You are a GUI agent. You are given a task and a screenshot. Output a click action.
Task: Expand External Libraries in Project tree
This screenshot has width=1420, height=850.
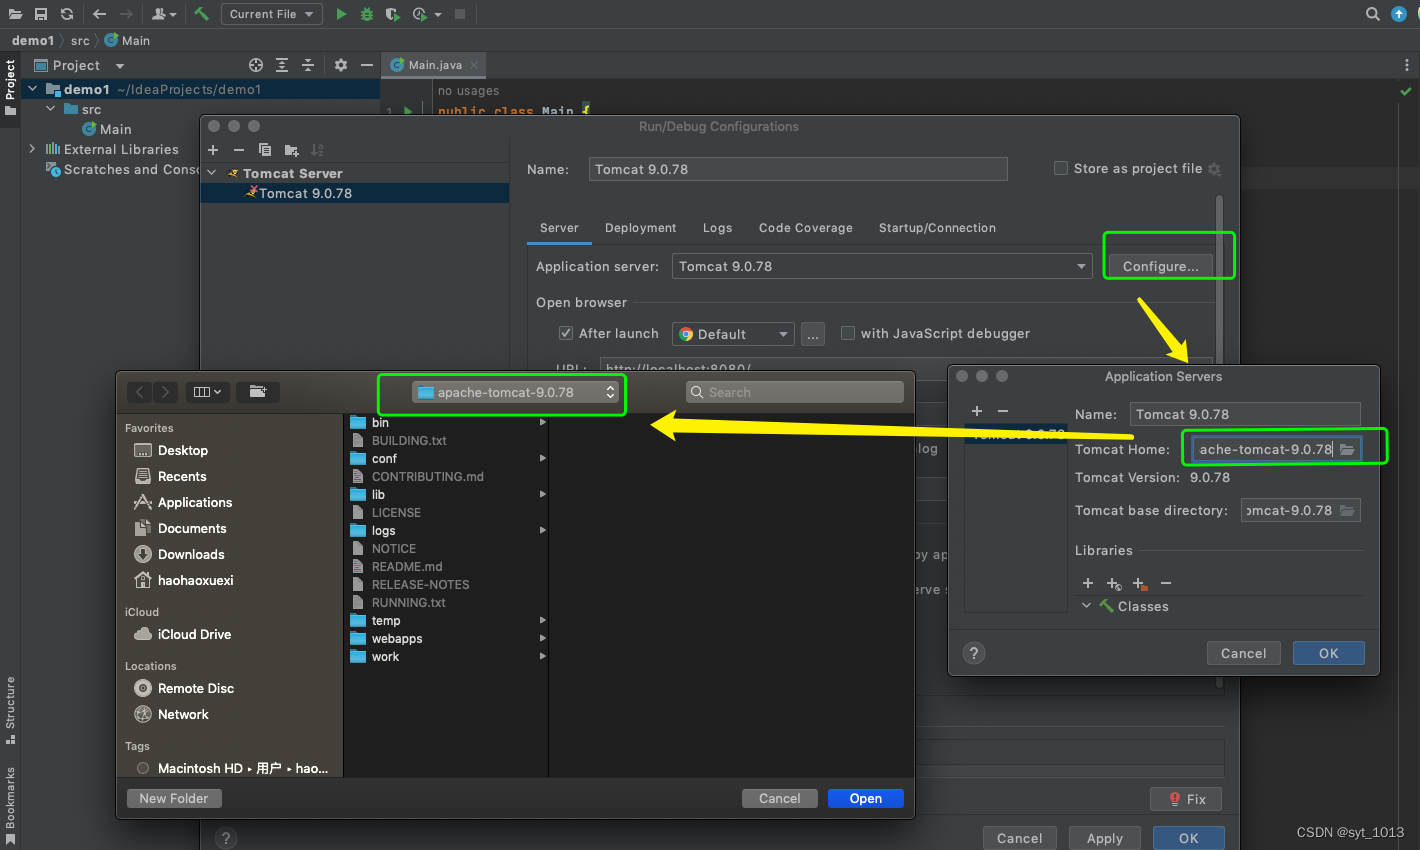point(32,149)
